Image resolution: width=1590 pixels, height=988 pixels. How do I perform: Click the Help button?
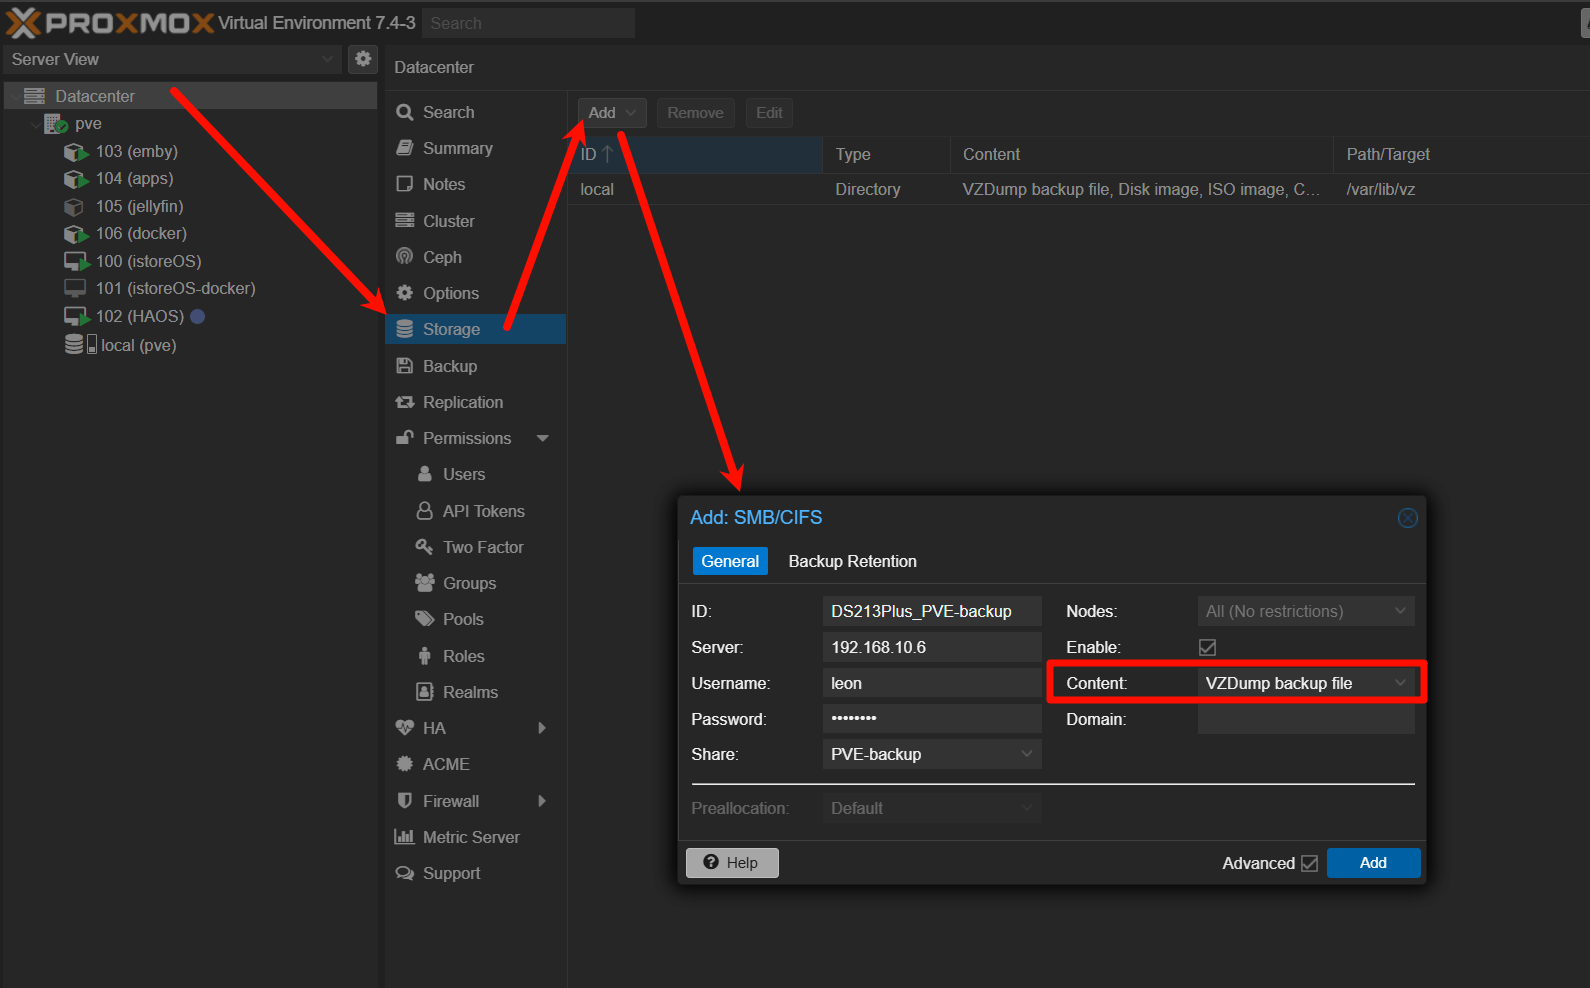click(x=732, y=863)
